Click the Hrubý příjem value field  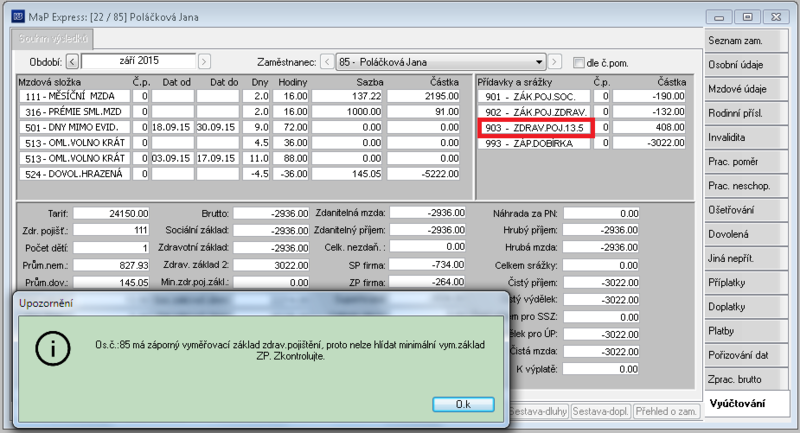pos(601,231)
